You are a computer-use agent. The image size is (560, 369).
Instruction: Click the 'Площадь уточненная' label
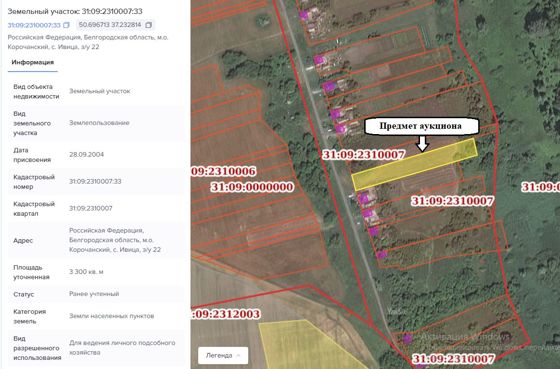click(31, 272)
